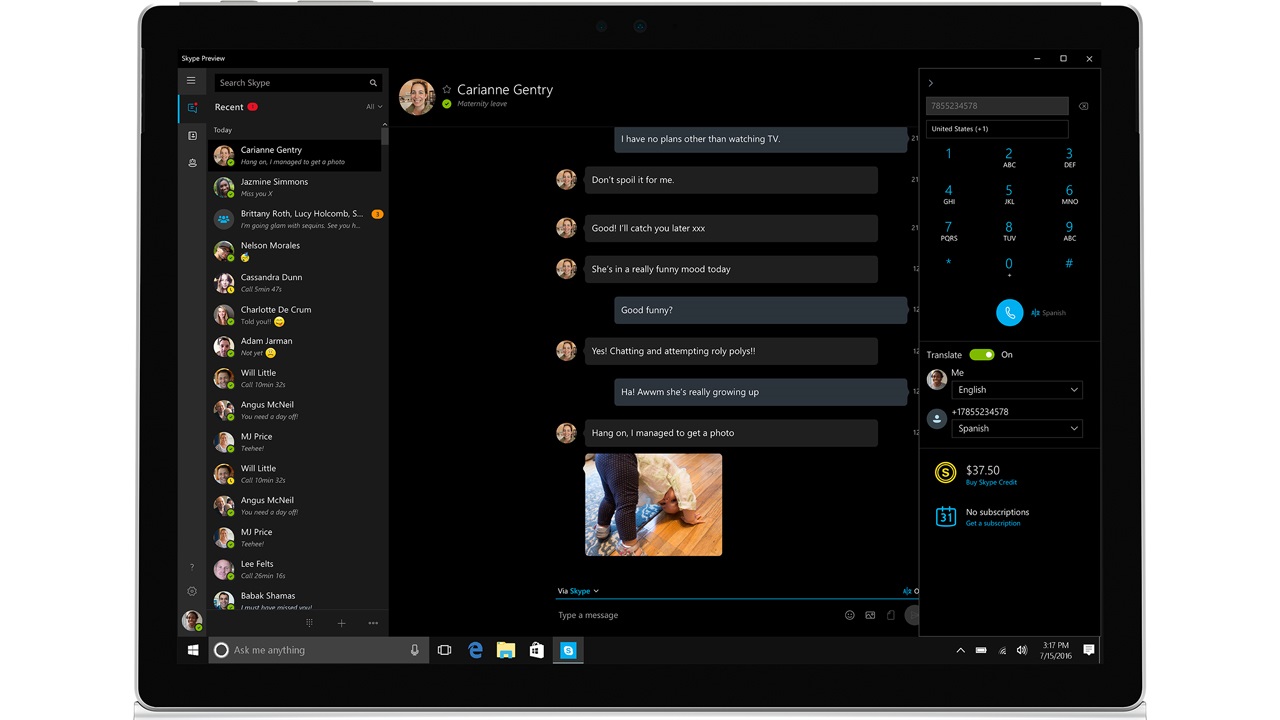Click Get a subscription link
This screenshot has width=1280, height=720.
[x=993, y=523]
